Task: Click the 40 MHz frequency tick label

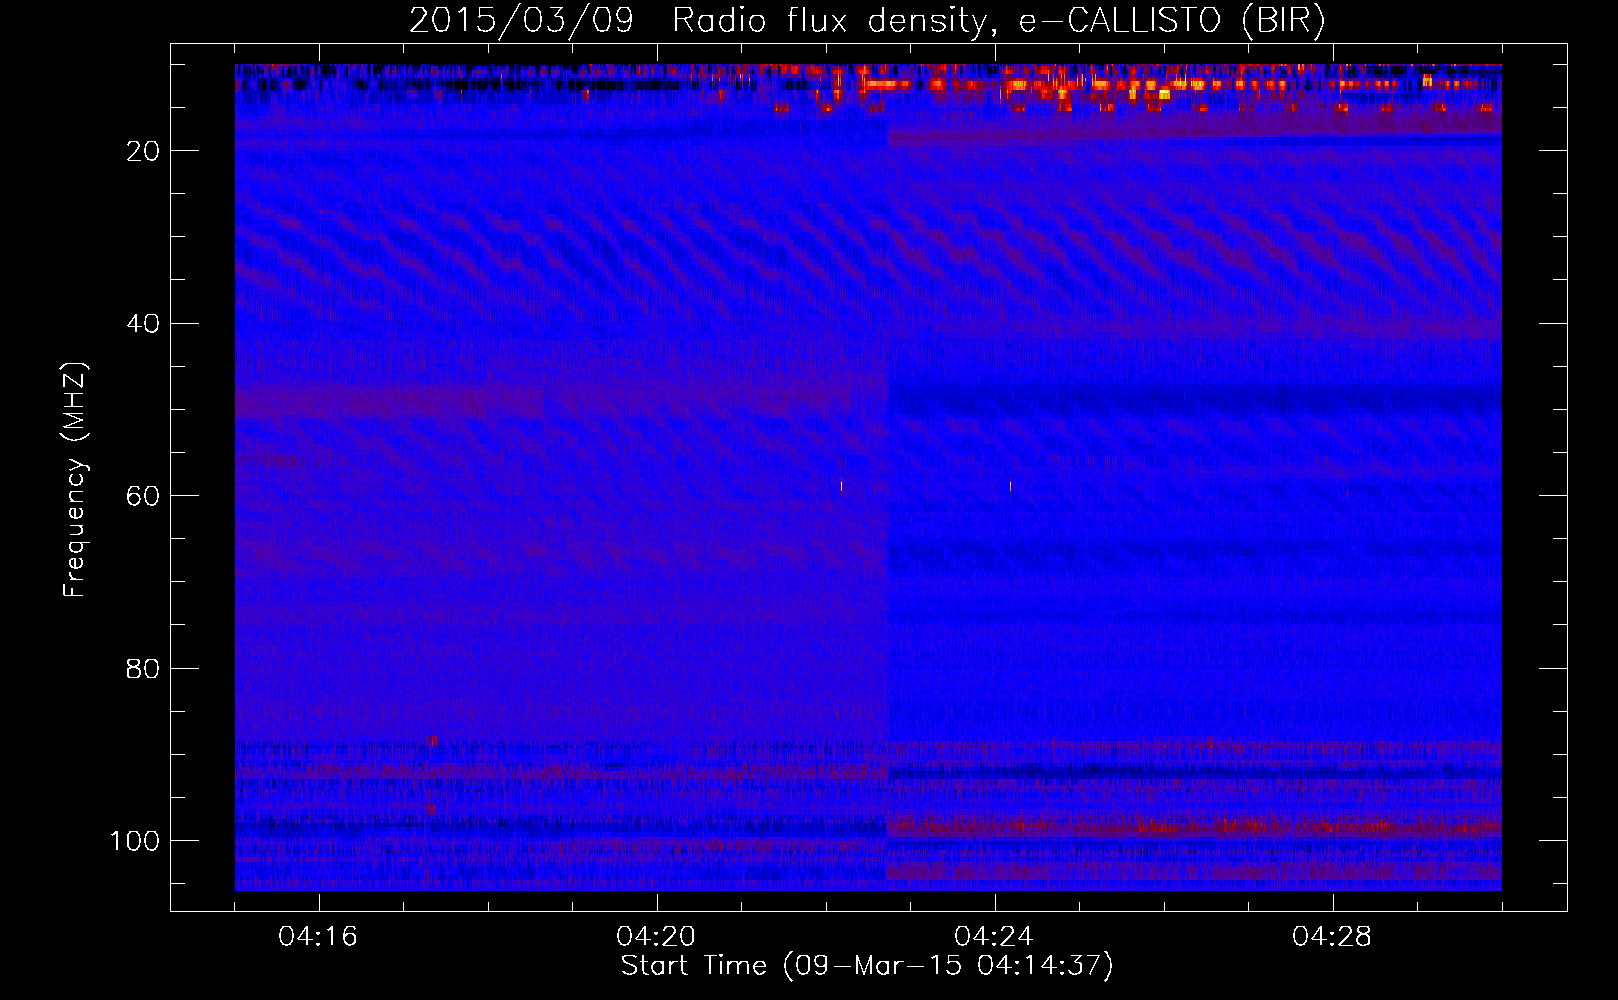Action: [x=143, y=324]
